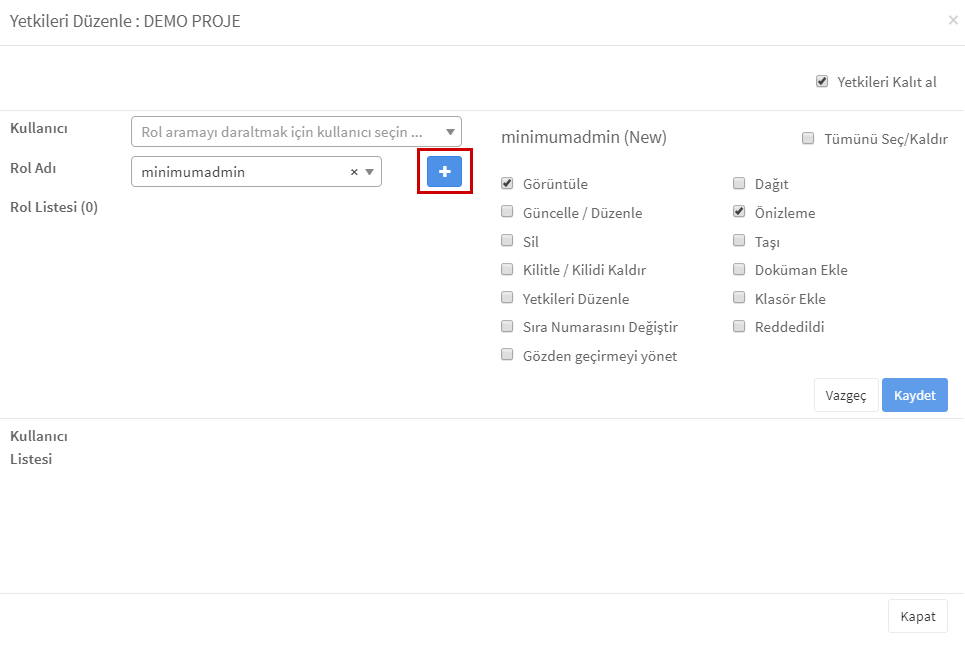Viewport: 965px width, 648px height.
Task: Expand the Rol Adı dropdown arrow
Action: 370,172
